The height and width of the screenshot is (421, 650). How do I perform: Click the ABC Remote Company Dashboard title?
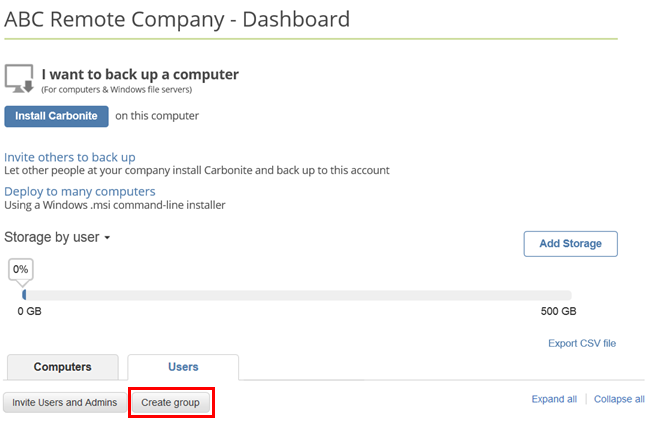point(177,19)
